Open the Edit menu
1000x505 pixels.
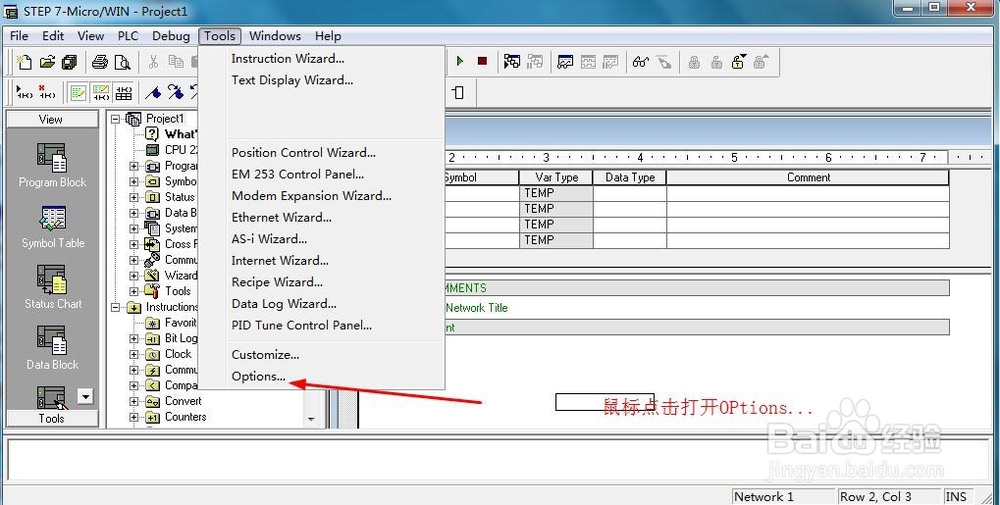(x=53, y=36)
